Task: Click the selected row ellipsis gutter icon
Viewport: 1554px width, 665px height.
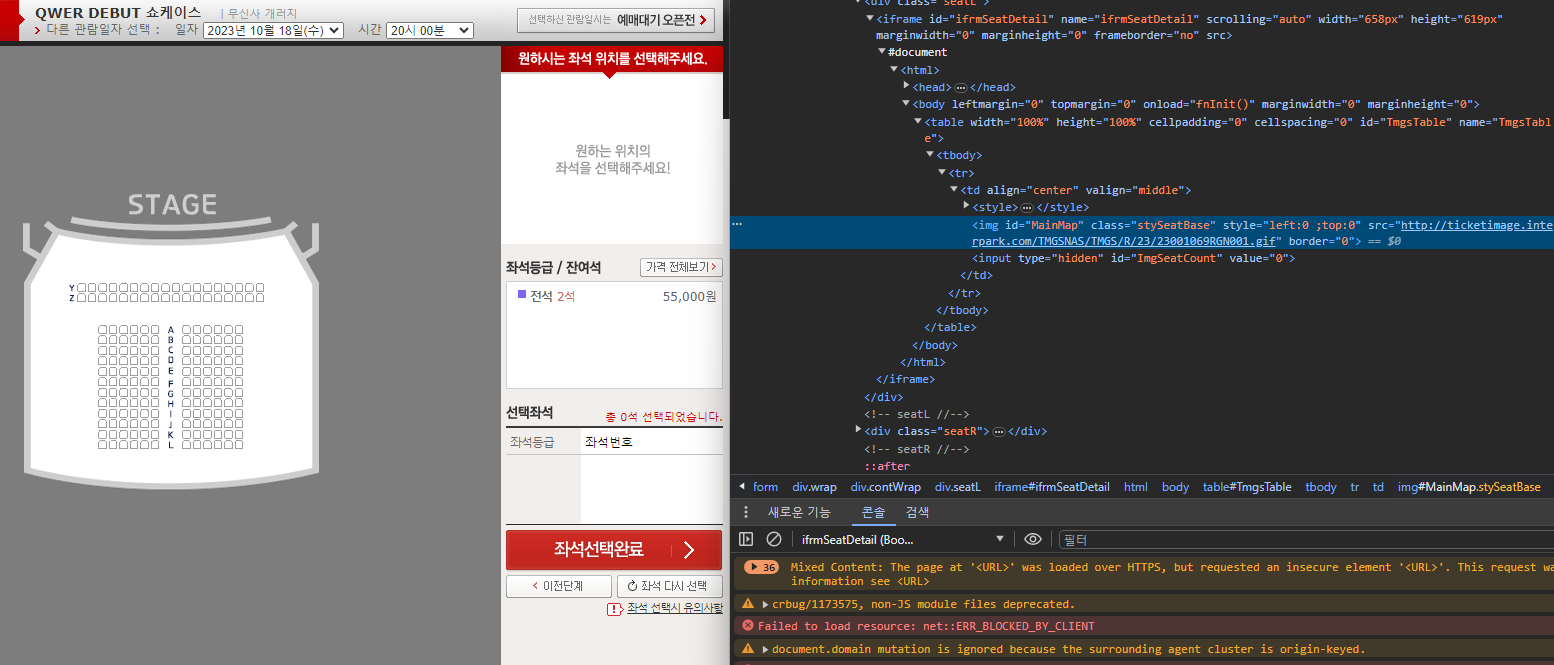Action: click(737, 224)
